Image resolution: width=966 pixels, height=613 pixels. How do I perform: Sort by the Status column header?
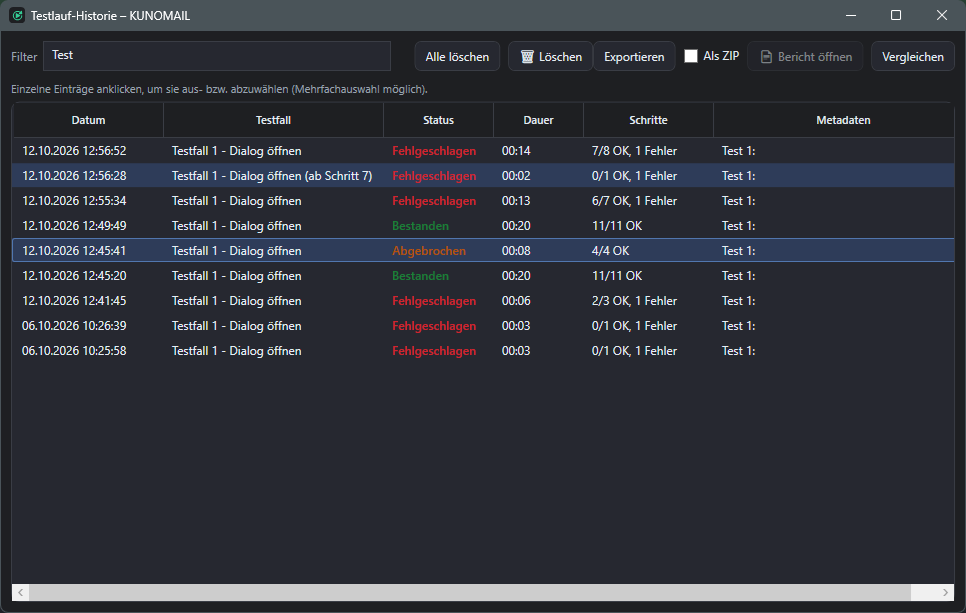439,120
